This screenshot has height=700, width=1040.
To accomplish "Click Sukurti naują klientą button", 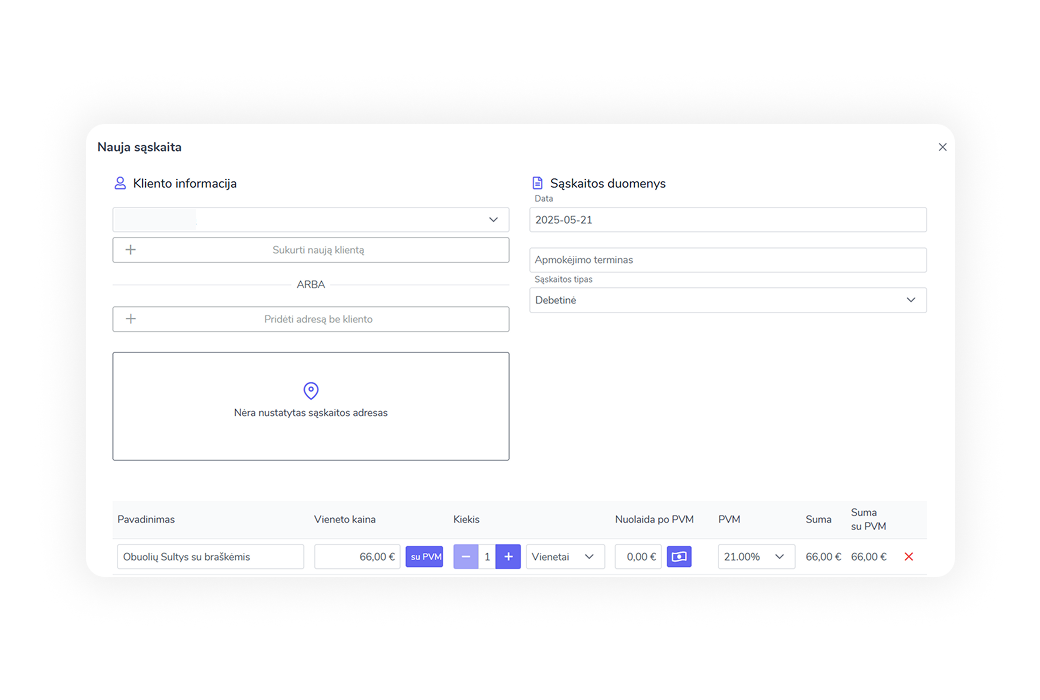I will (x=311, y=250).
